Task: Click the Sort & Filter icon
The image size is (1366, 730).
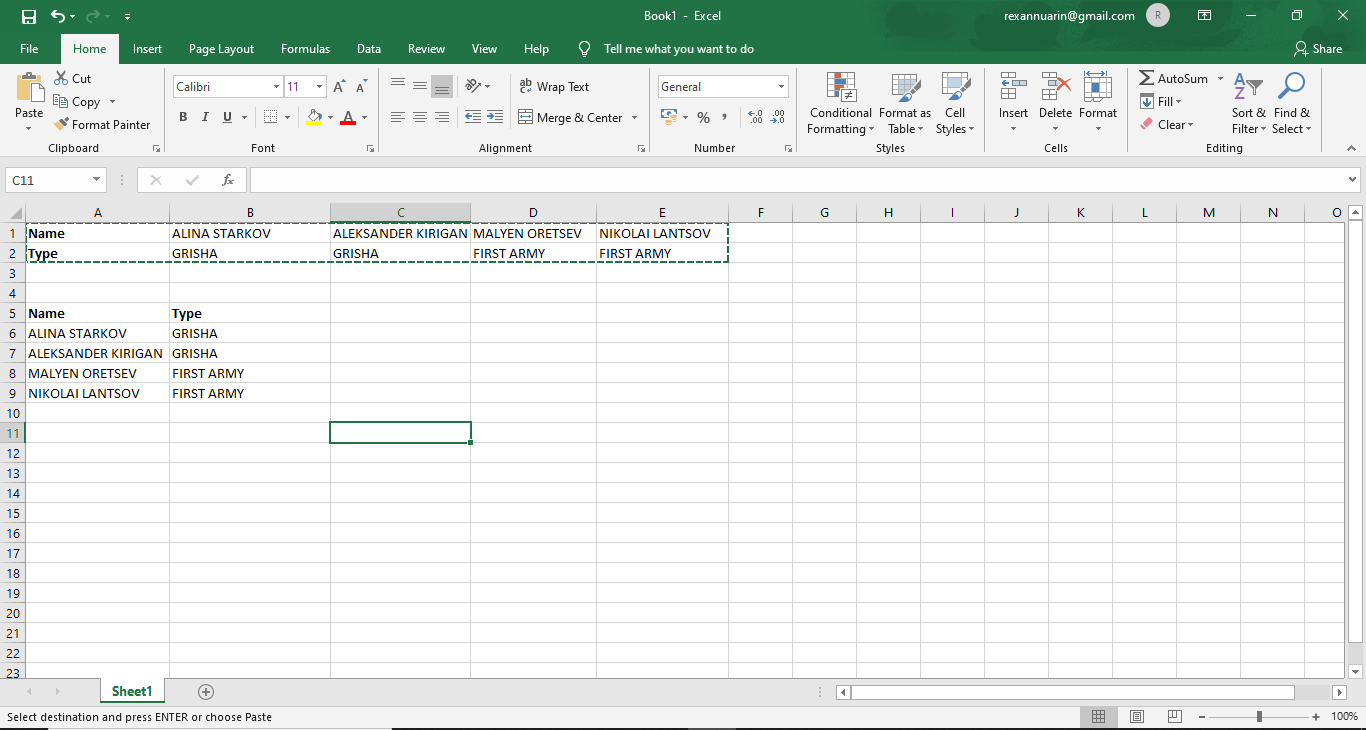Action: click(1248, 87)
